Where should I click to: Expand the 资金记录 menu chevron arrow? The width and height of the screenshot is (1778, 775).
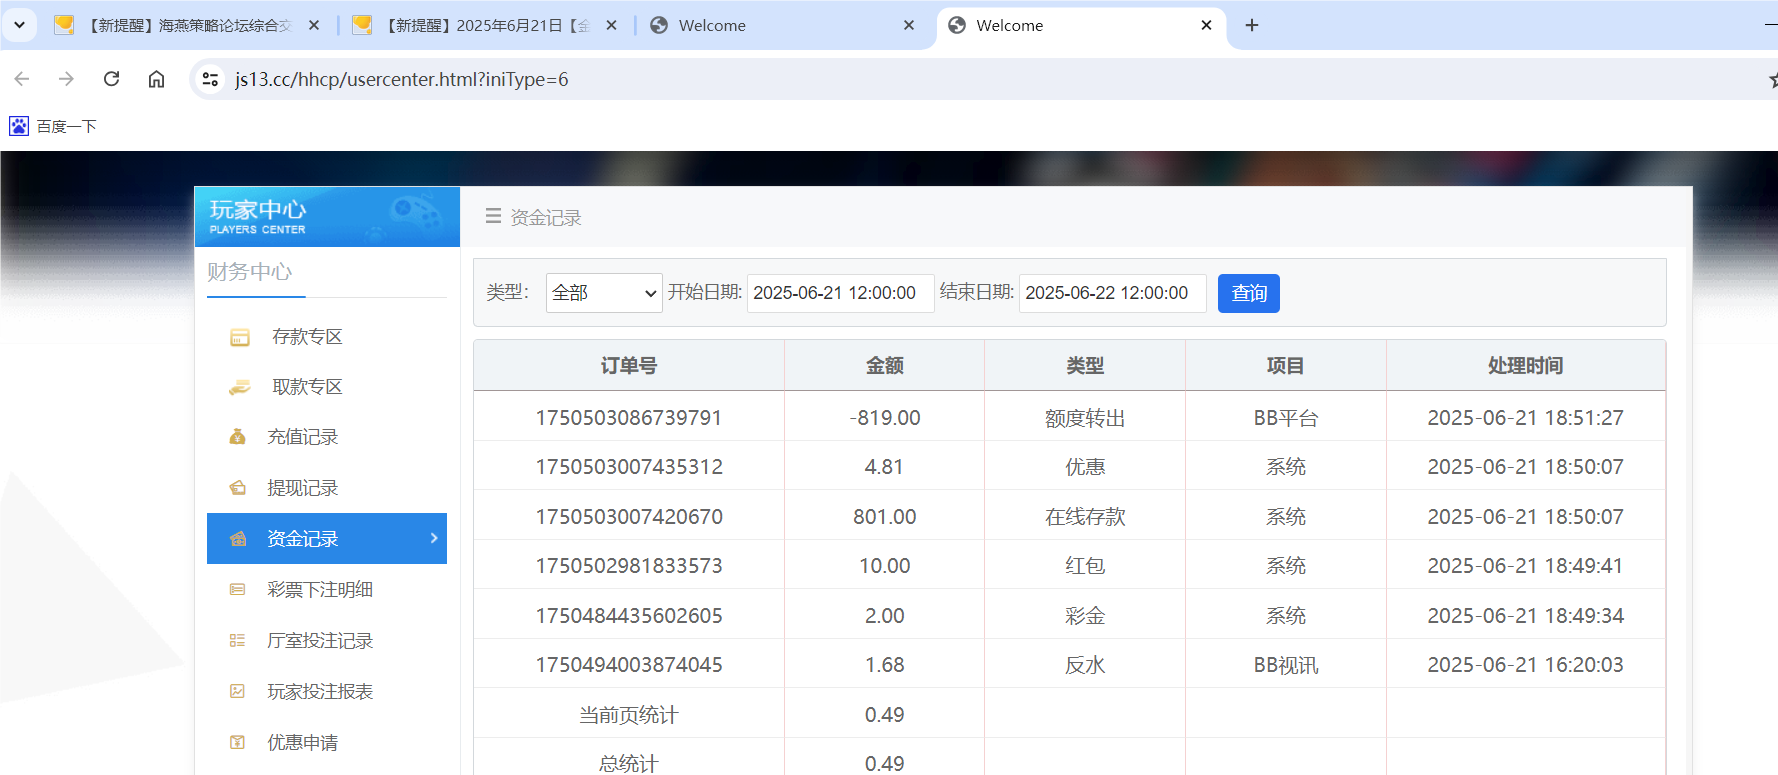[x=433, y=538]
